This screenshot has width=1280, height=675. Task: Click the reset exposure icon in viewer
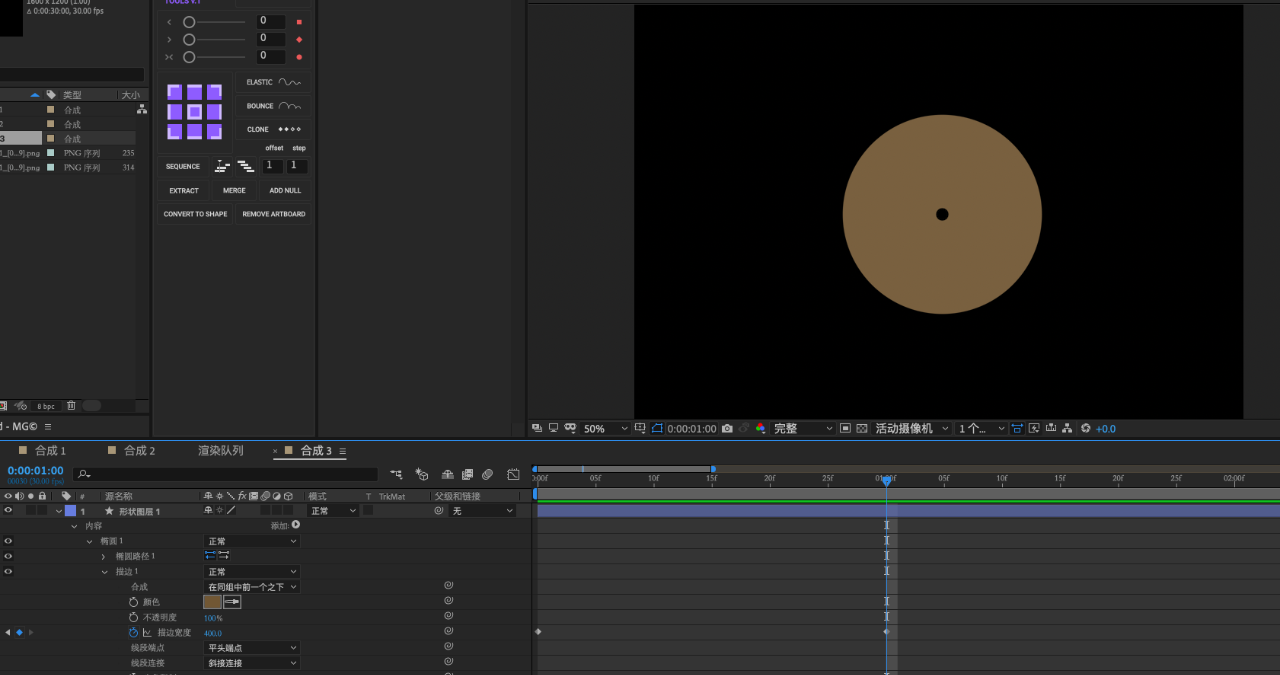coord(1085,428)
